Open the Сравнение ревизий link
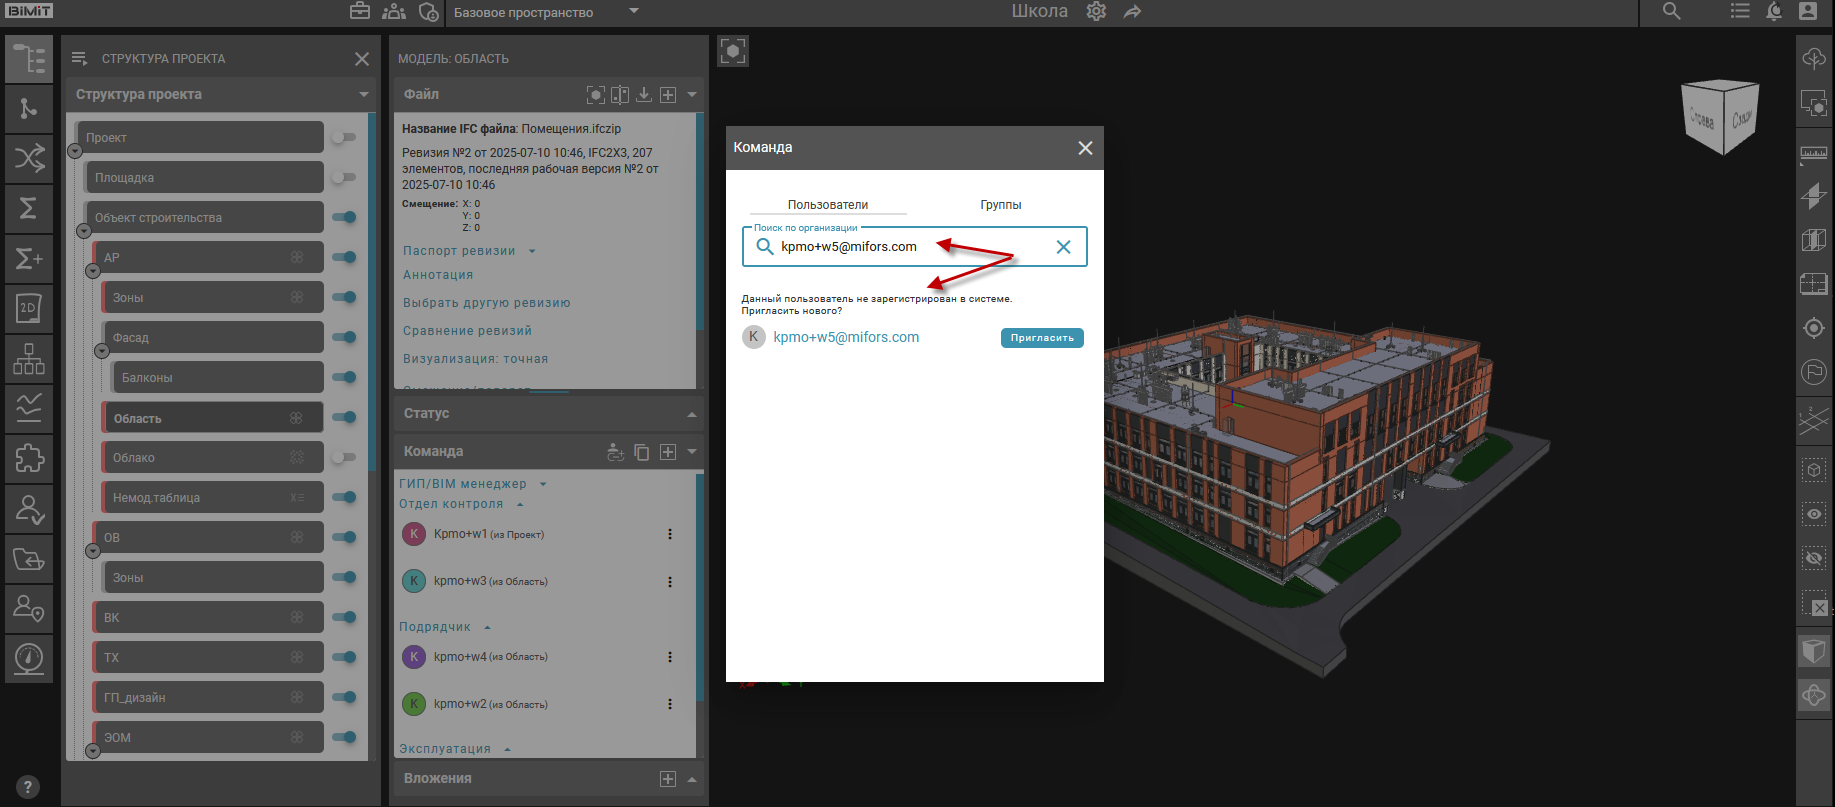The width and height of the screenshot is (1835, 807). (467, 331)
